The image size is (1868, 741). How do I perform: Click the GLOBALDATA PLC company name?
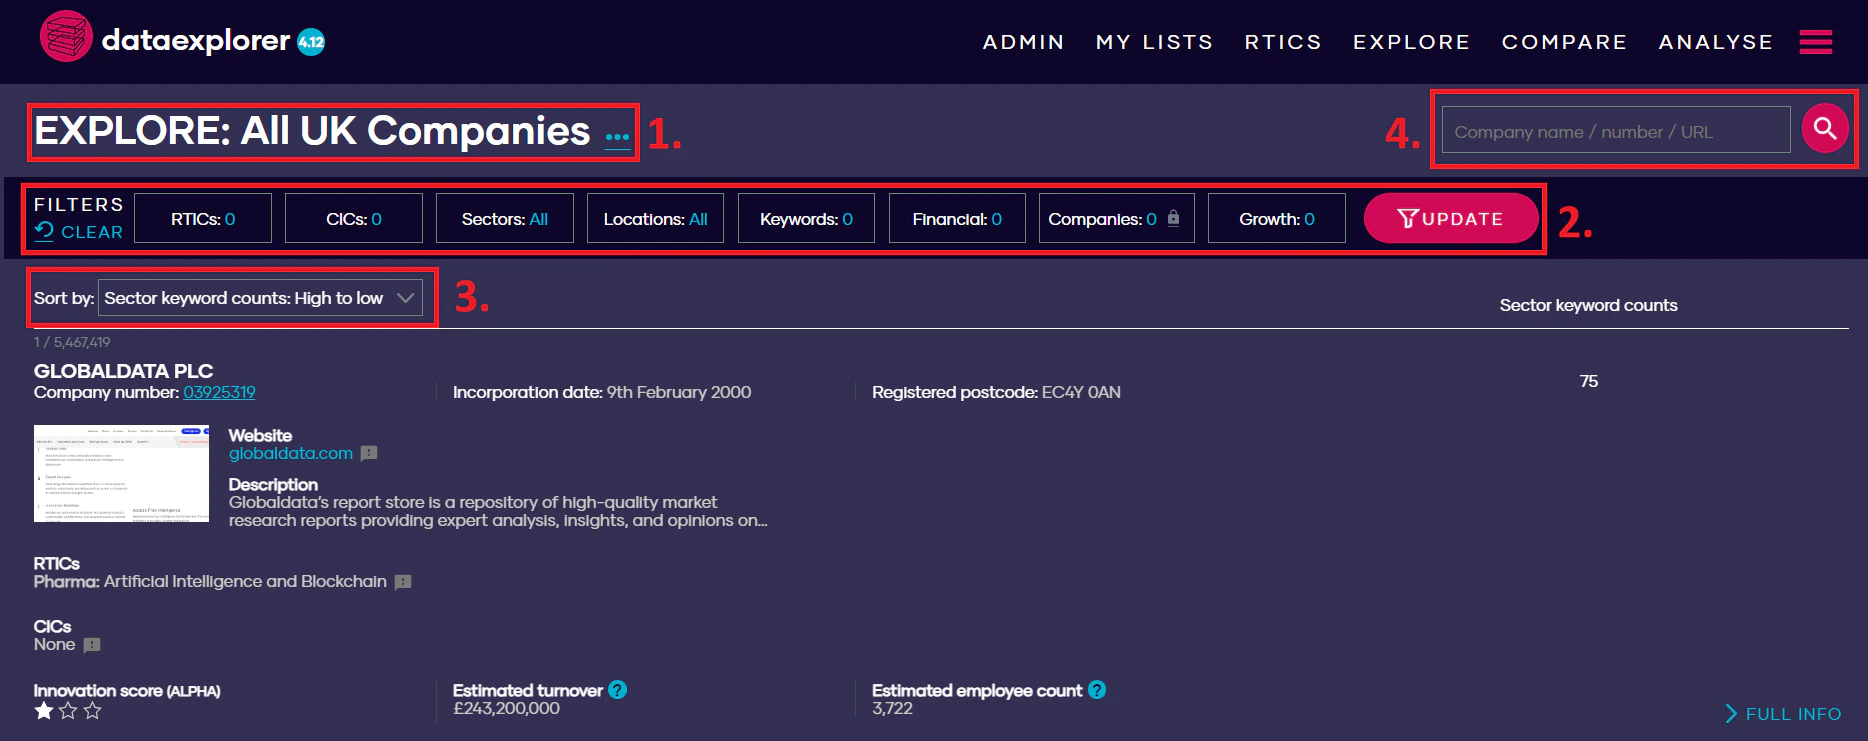coord(123,371)
